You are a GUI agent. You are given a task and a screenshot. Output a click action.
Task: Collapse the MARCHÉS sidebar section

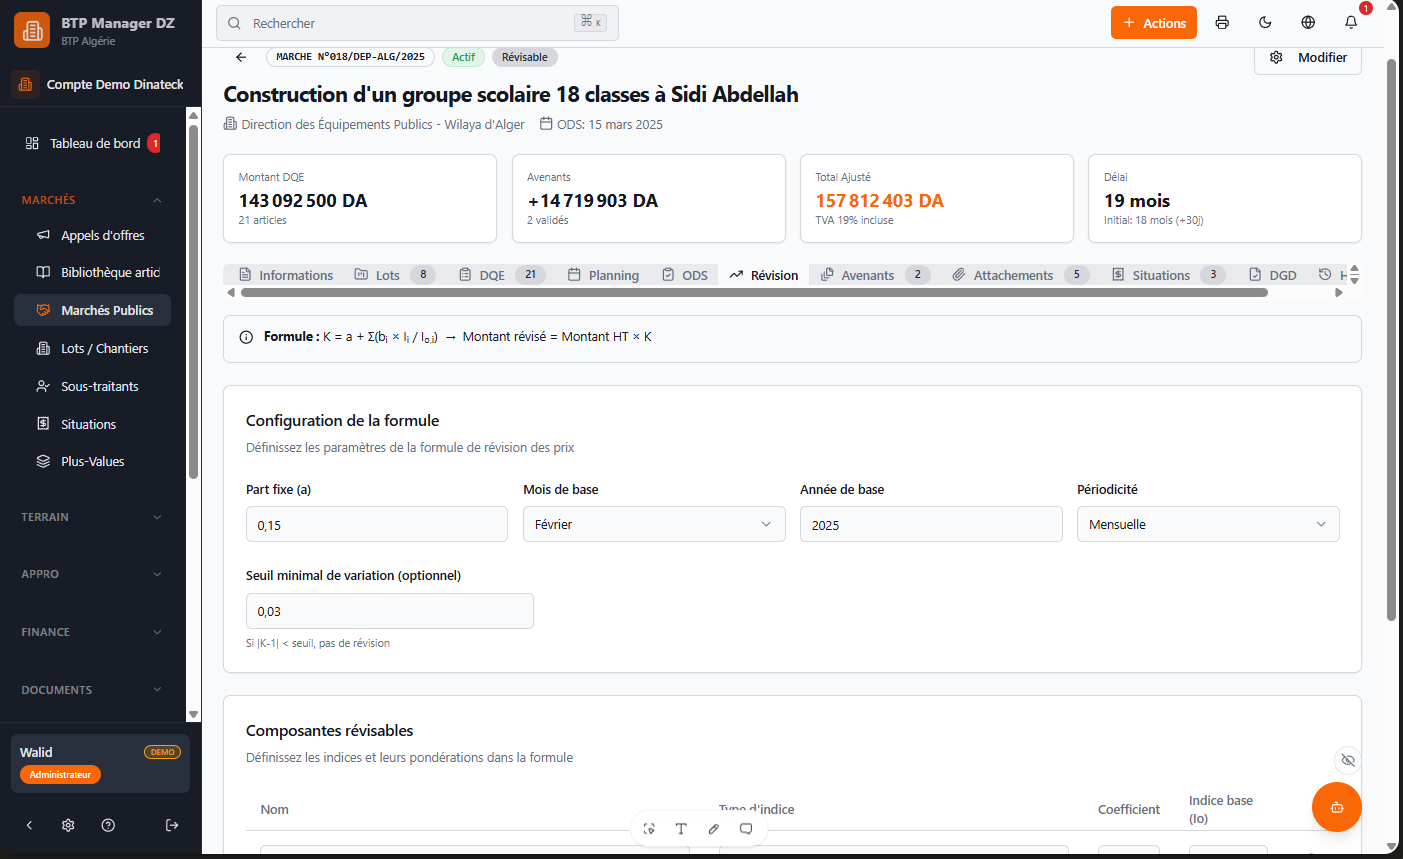point(92,200)
